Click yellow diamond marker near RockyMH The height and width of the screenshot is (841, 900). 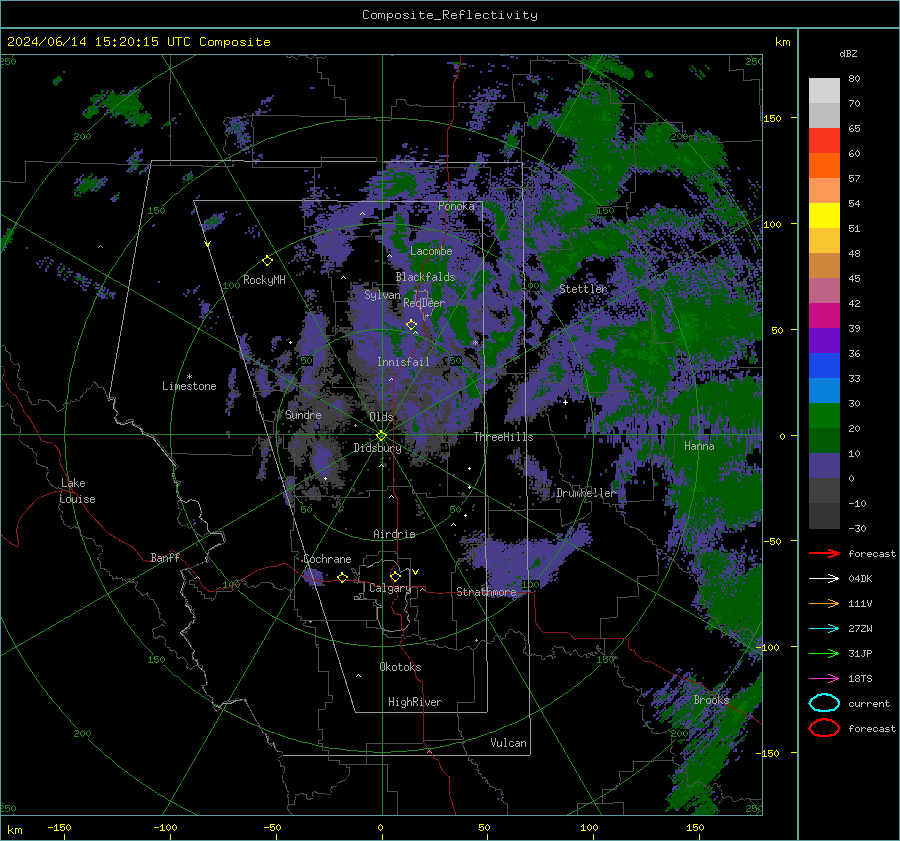267,261
